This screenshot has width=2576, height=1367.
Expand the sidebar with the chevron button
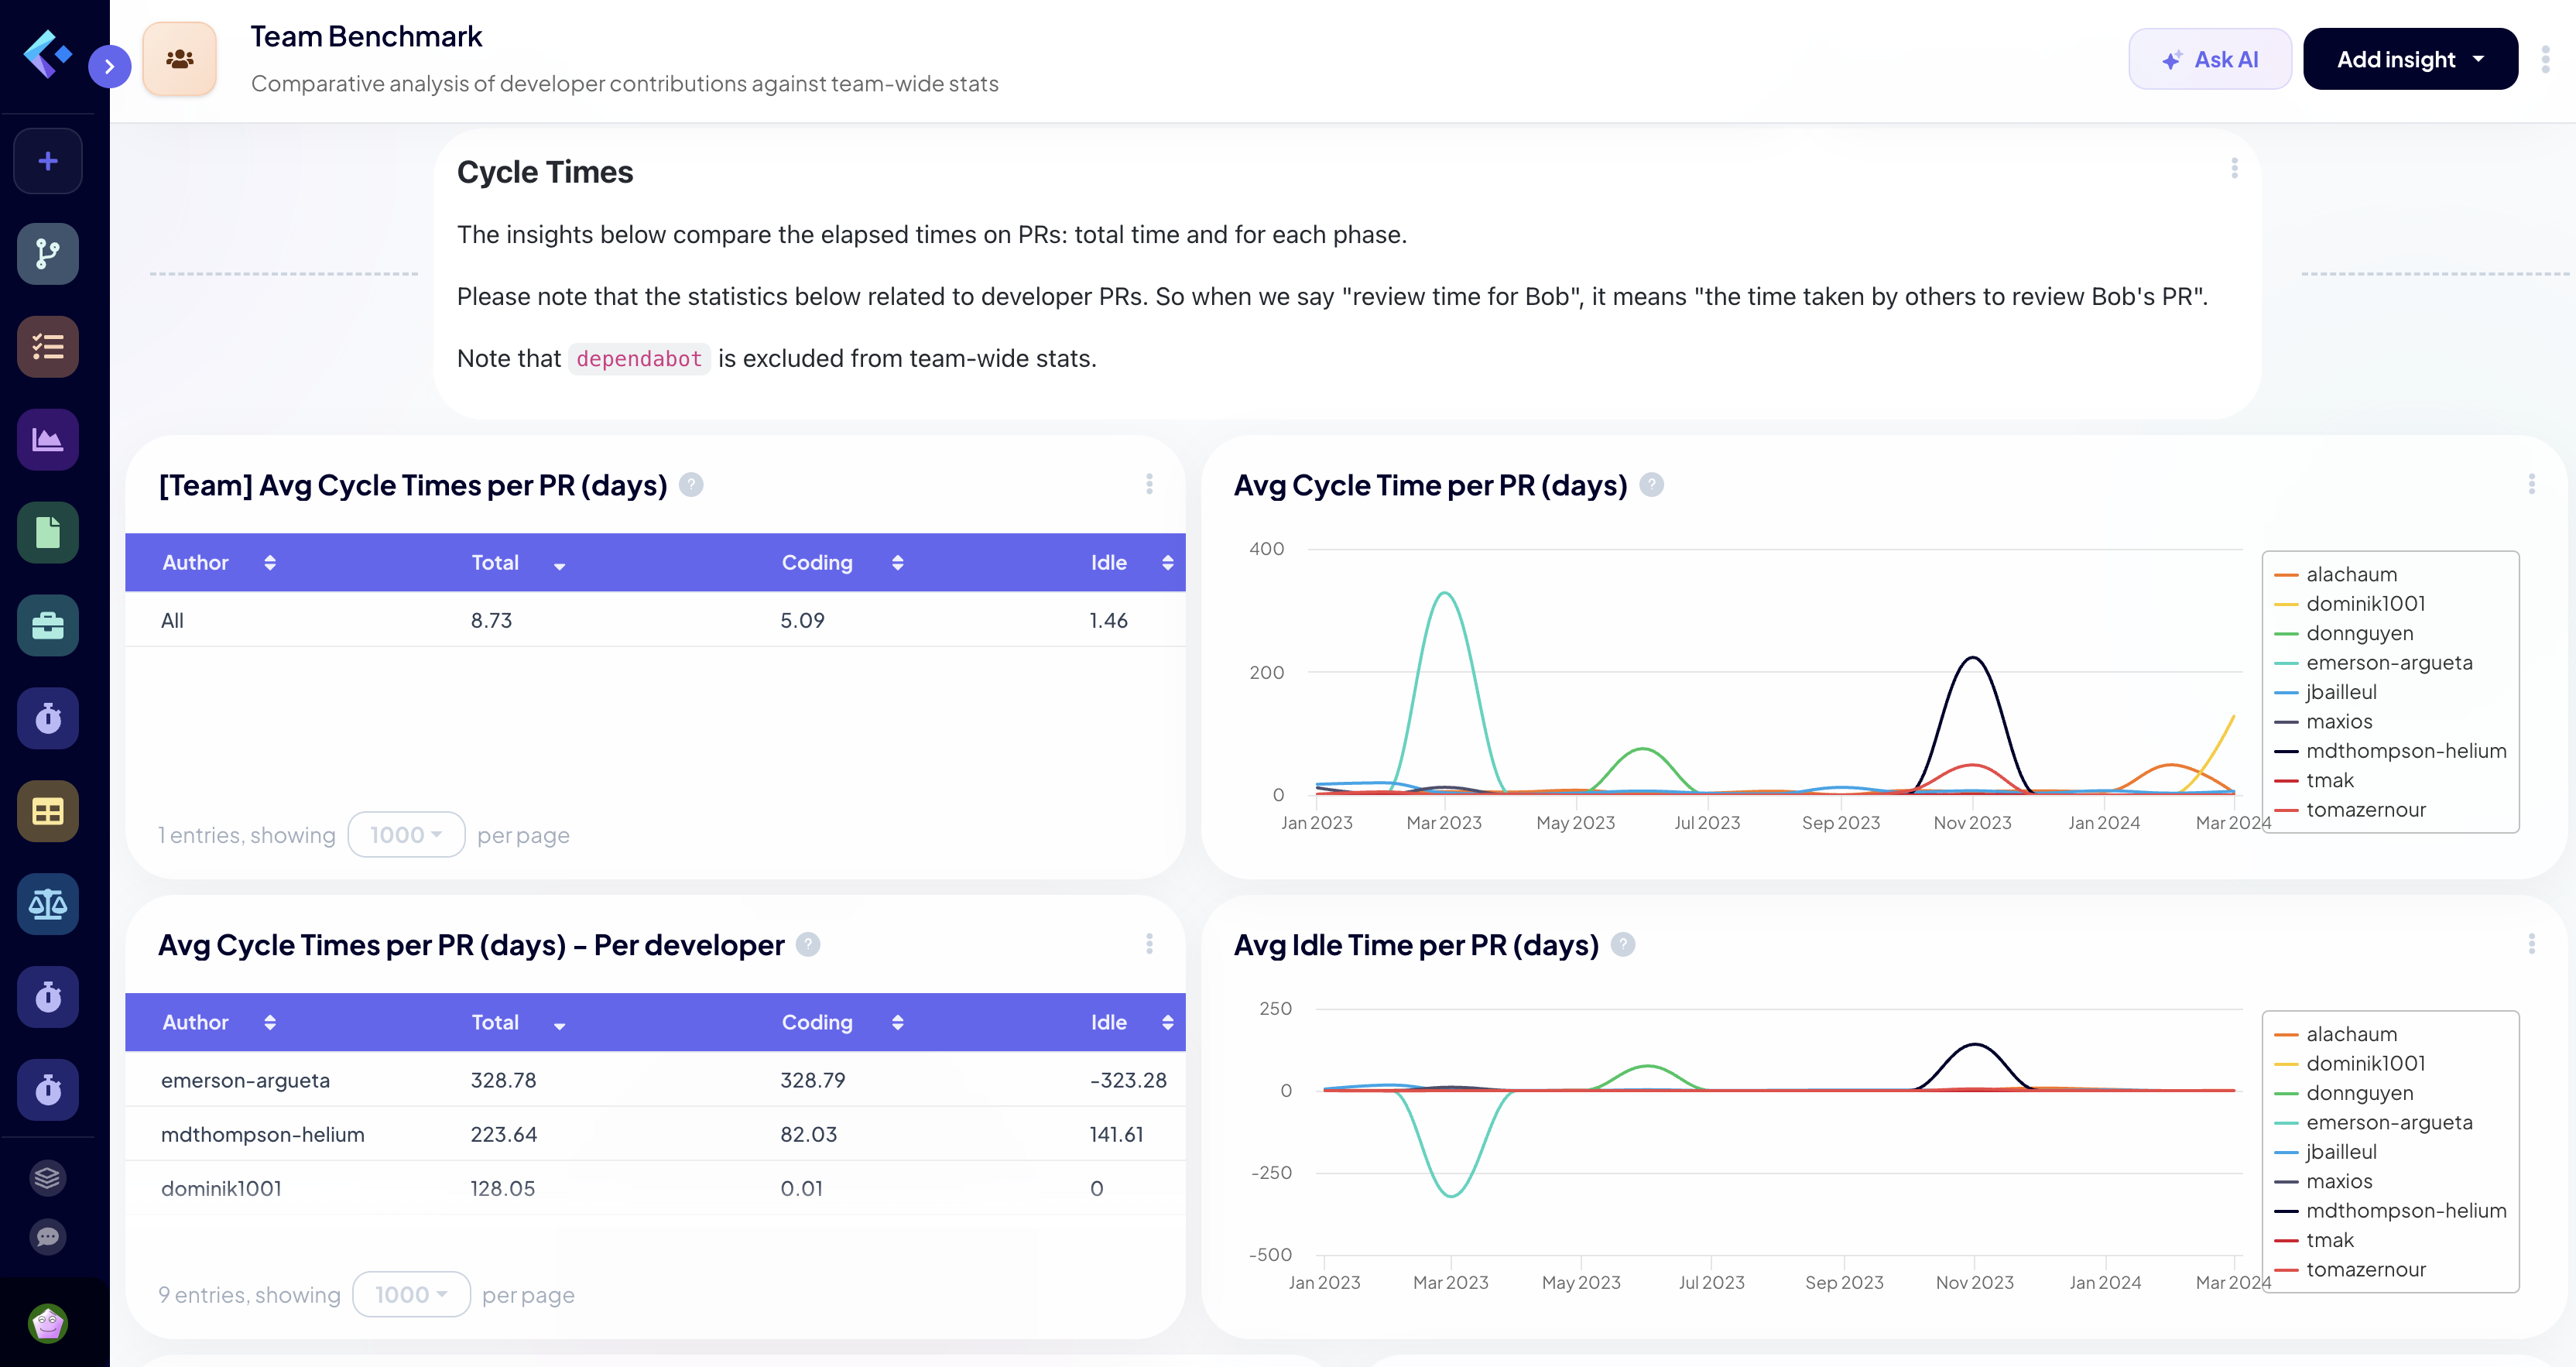pyautogui.click(x=109, y=67)
